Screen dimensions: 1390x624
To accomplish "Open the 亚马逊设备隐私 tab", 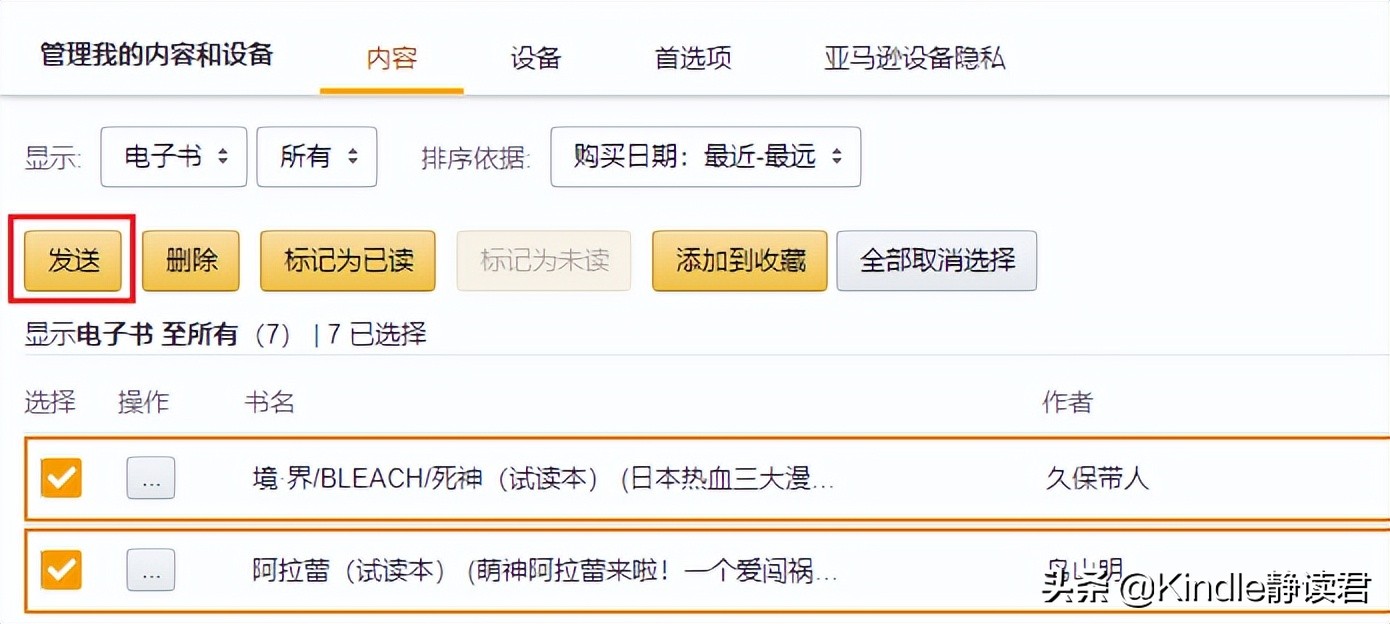I will (911, 59).
